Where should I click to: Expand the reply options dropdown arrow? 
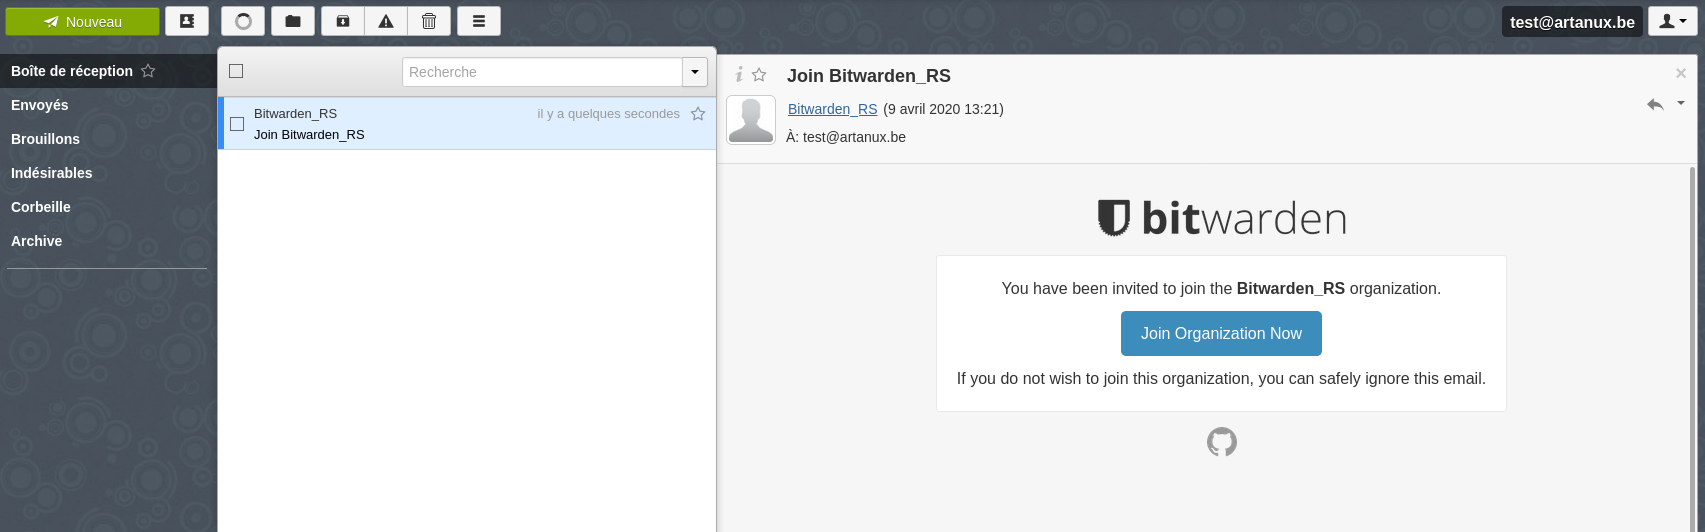1681,103
